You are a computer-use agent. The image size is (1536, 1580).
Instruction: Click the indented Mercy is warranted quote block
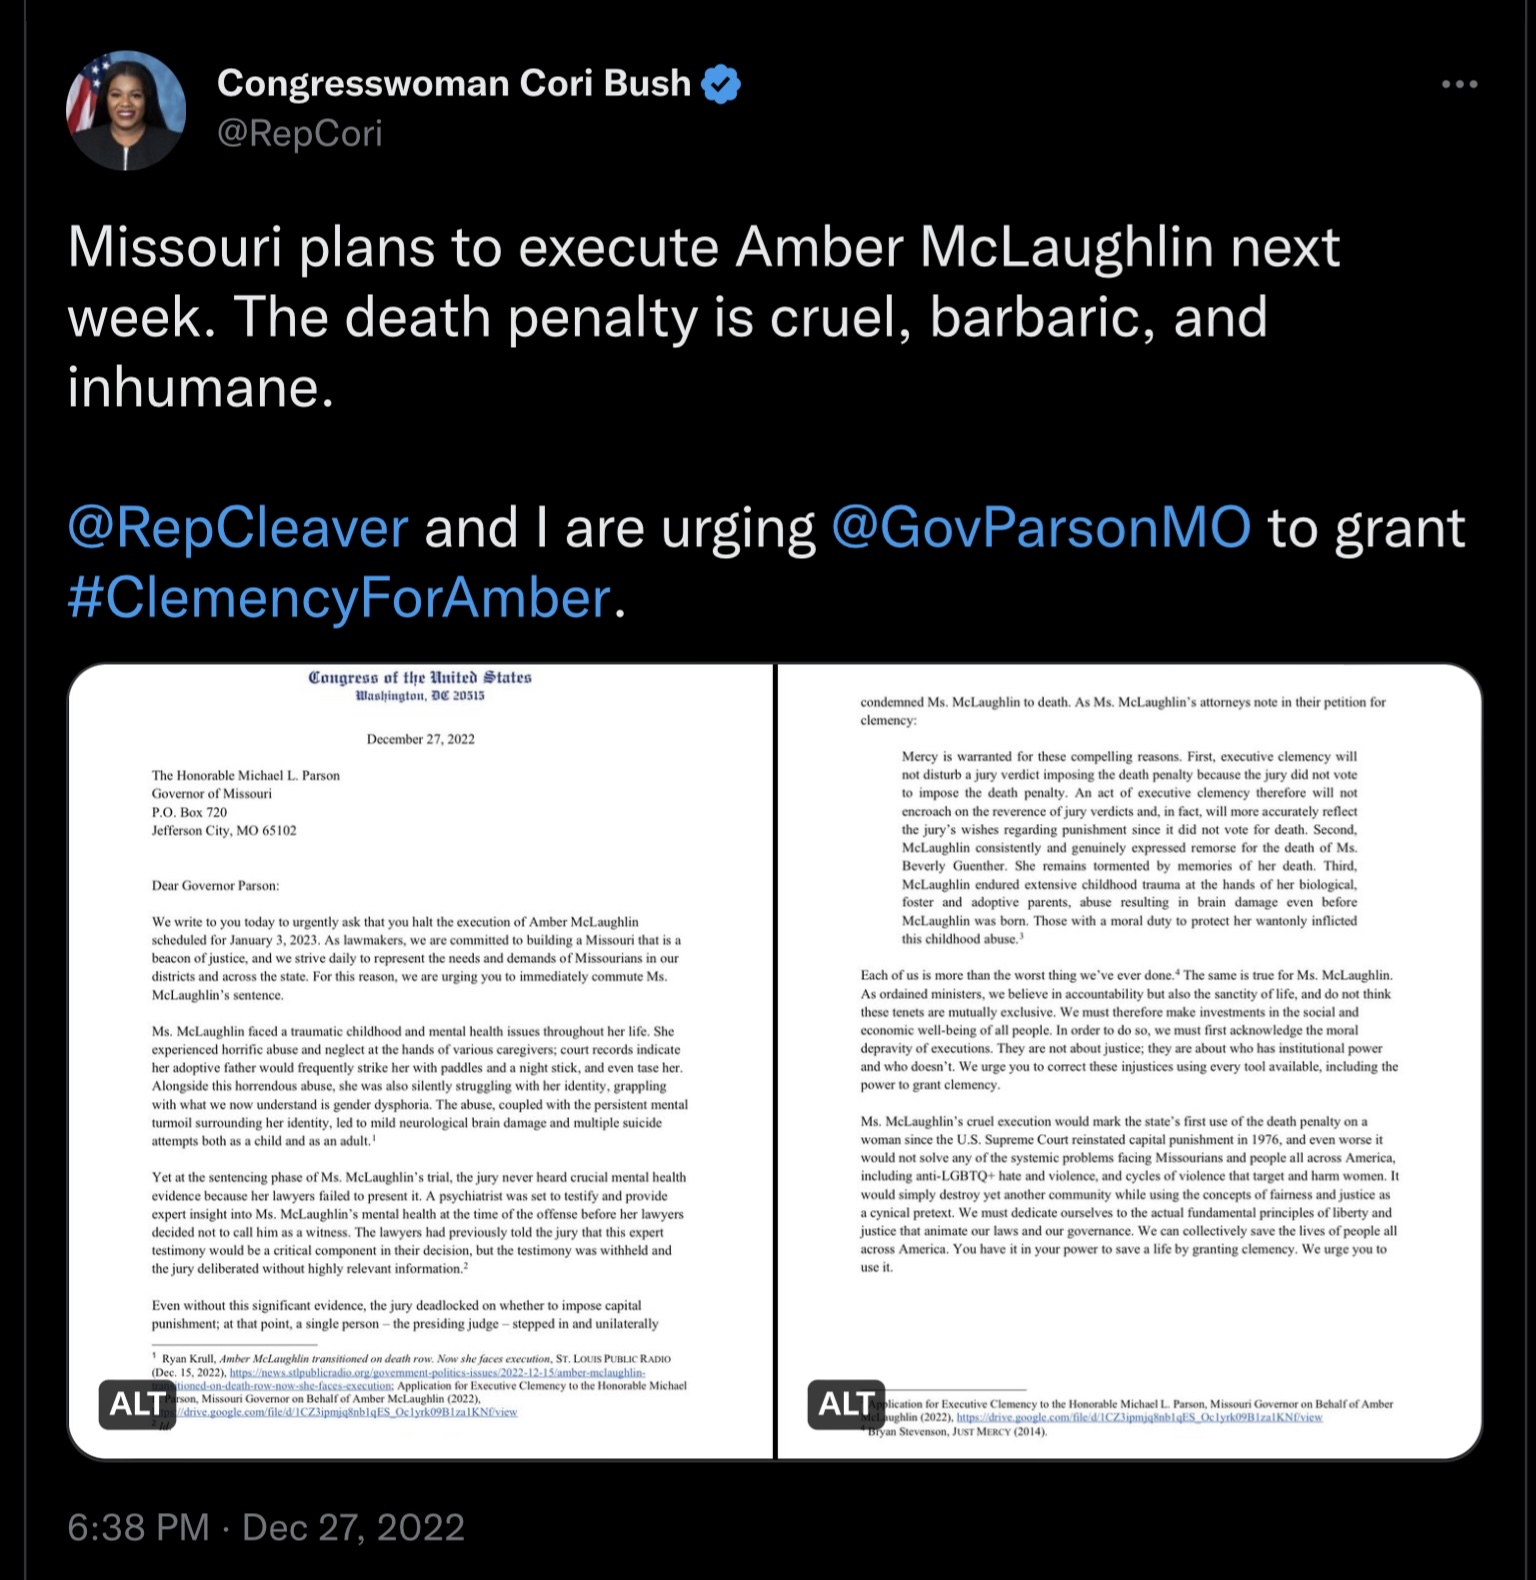click(x=1129, y=848)
